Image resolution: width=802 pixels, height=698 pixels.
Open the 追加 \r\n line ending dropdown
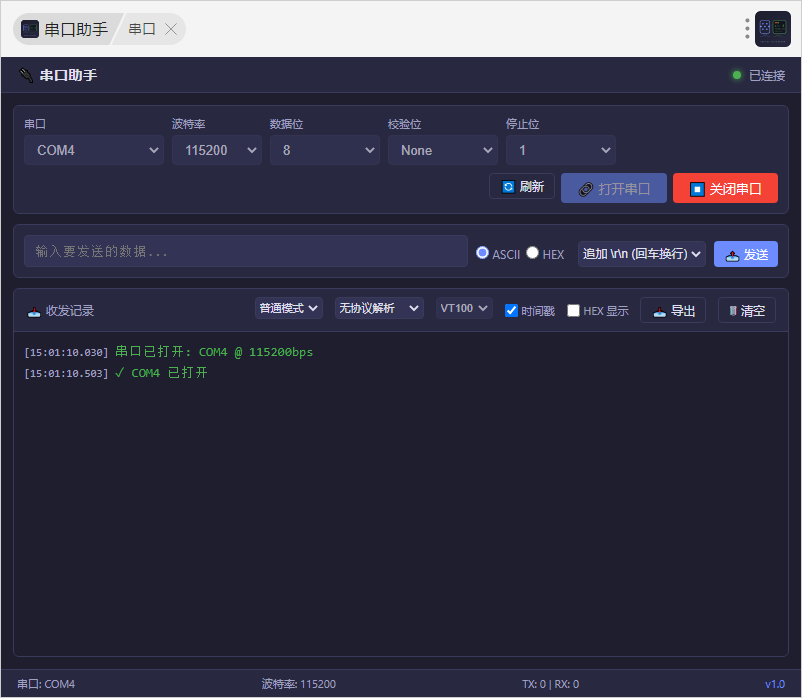pyautogui.click(x=642, y=254)
